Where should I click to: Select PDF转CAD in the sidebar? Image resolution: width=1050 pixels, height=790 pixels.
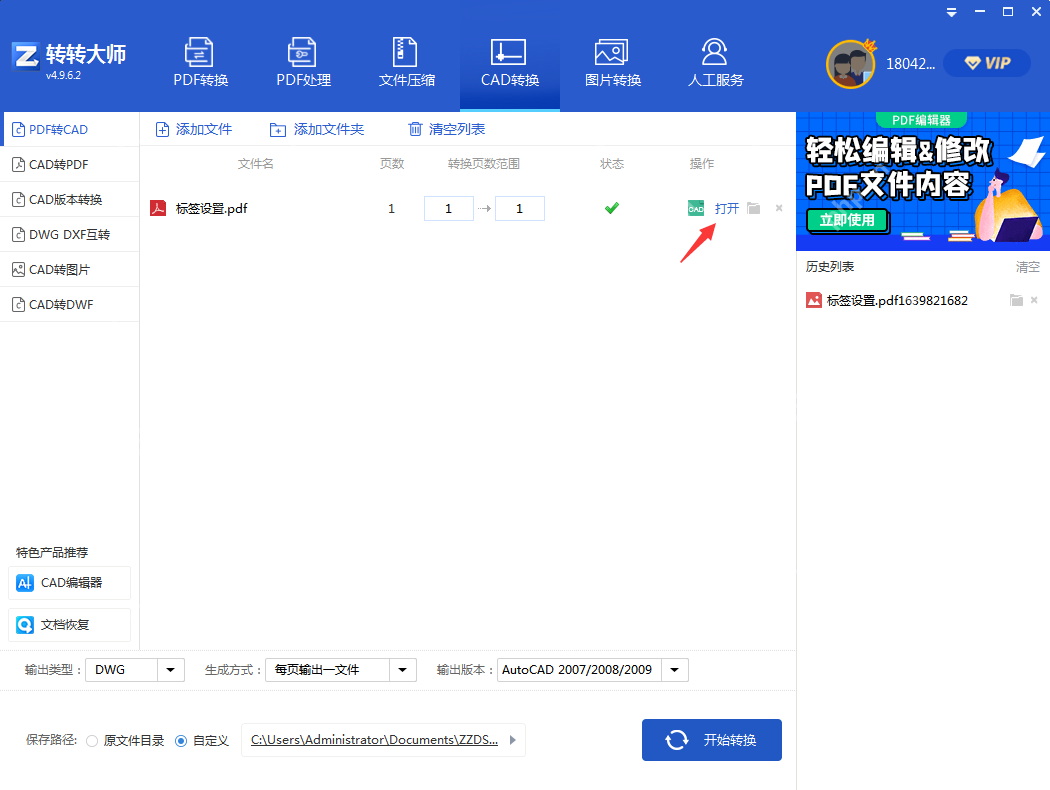click(x=70, y=129)
